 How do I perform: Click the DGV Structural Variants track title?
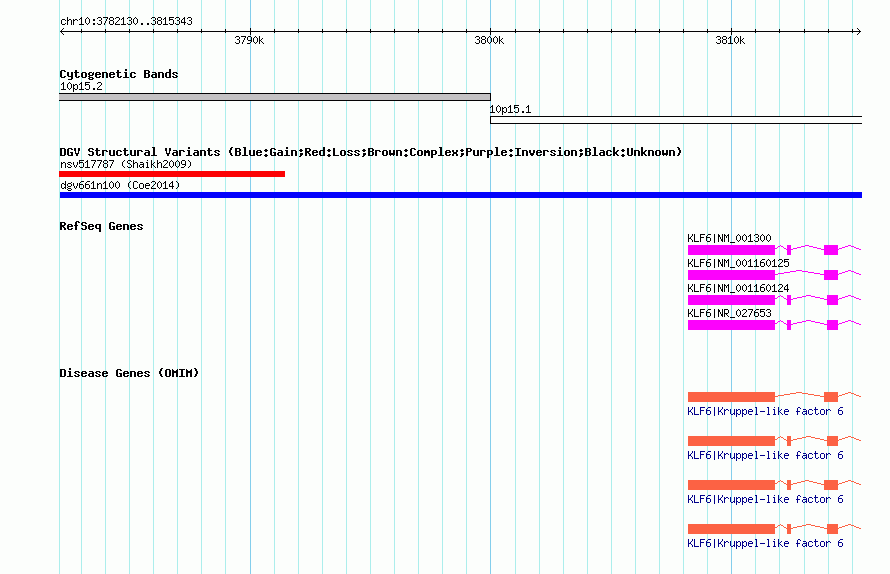click(x=371, y=152)
